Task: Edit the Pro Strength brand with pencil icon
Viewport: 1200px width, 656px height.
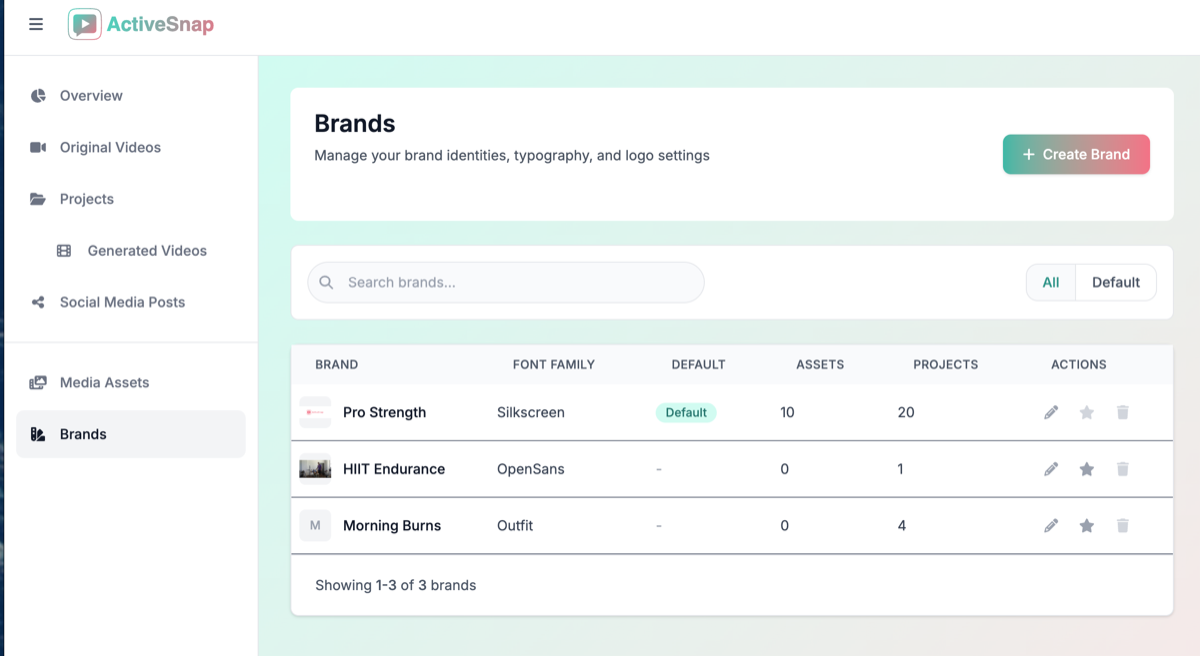Action: tap(1051, 412)
